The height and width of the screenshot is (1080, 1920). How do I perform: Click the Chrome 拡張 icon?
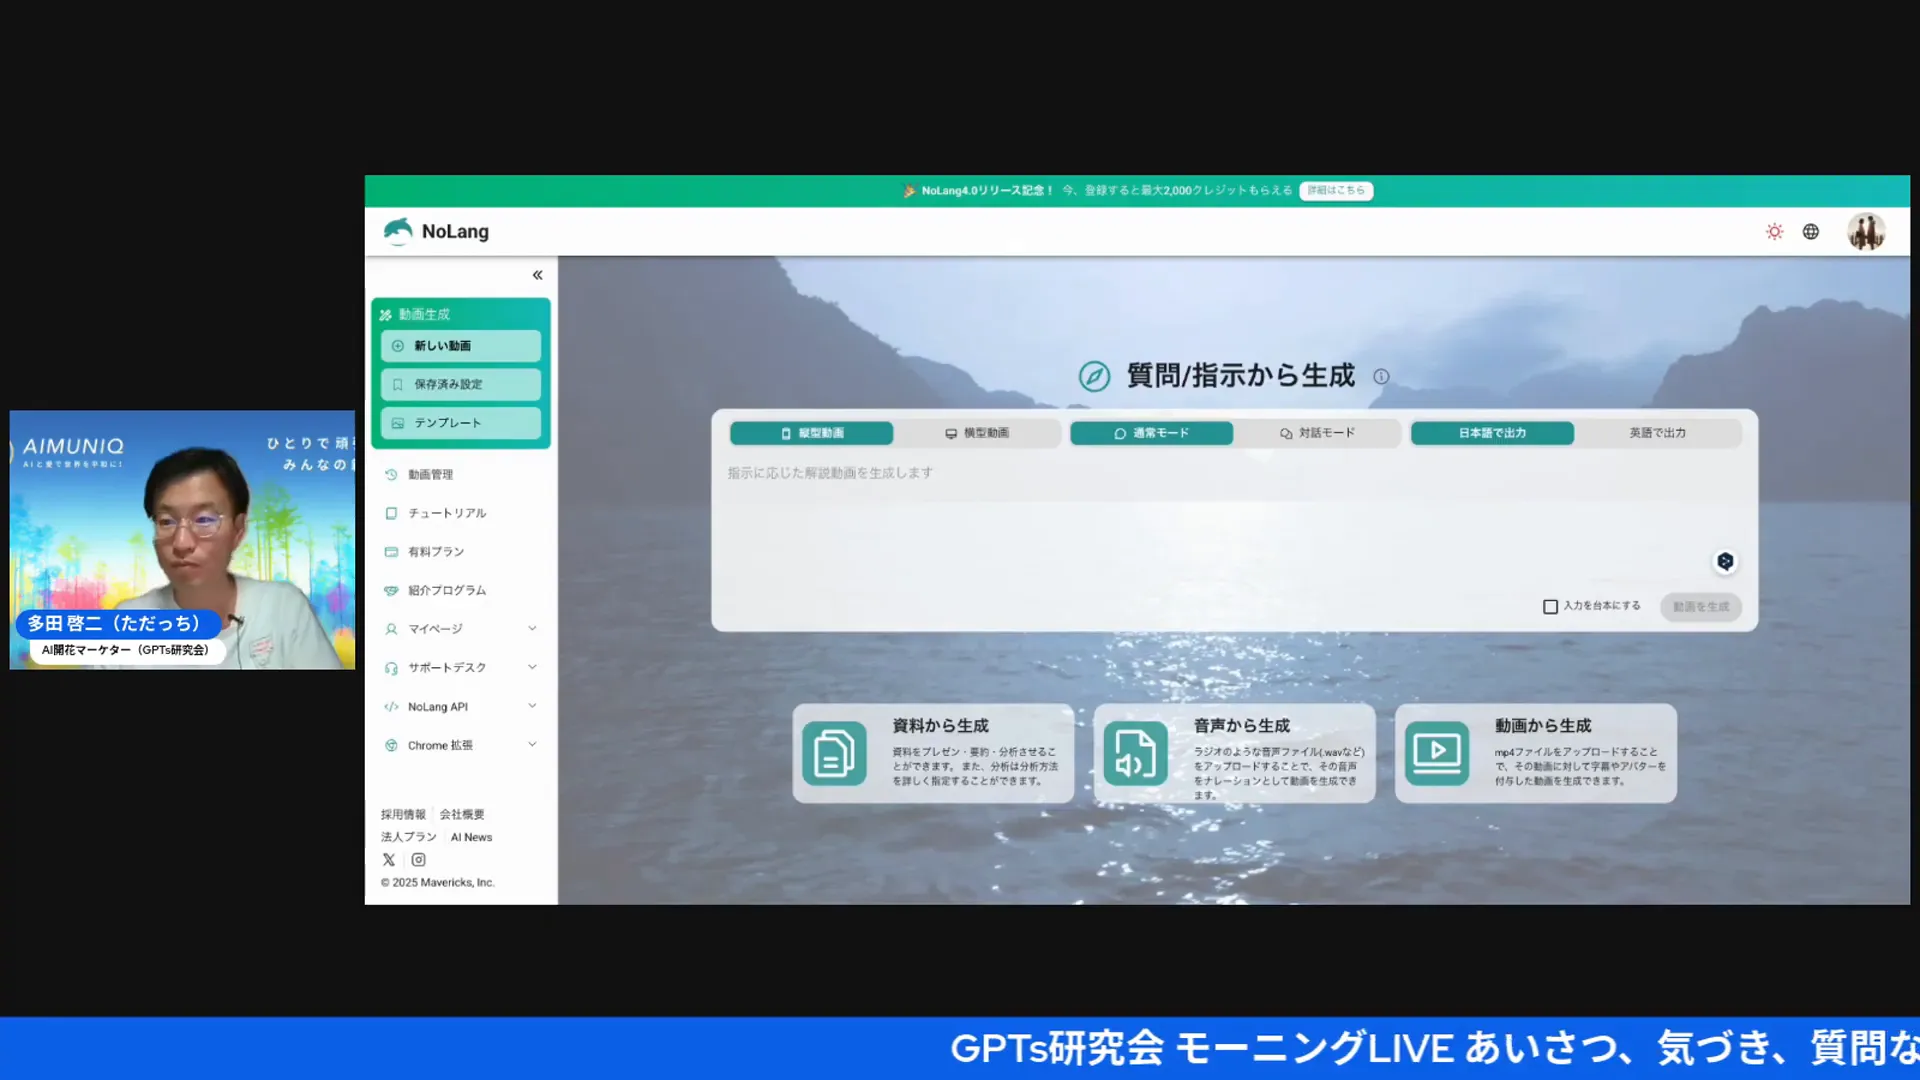tap(391, 745)
